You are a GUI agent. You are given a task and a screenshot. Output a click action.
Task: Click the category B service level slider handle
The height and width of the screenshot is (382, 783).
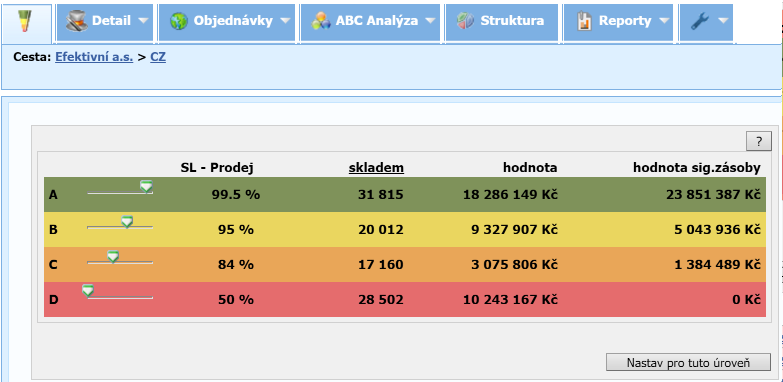click(x=127, y=222)
